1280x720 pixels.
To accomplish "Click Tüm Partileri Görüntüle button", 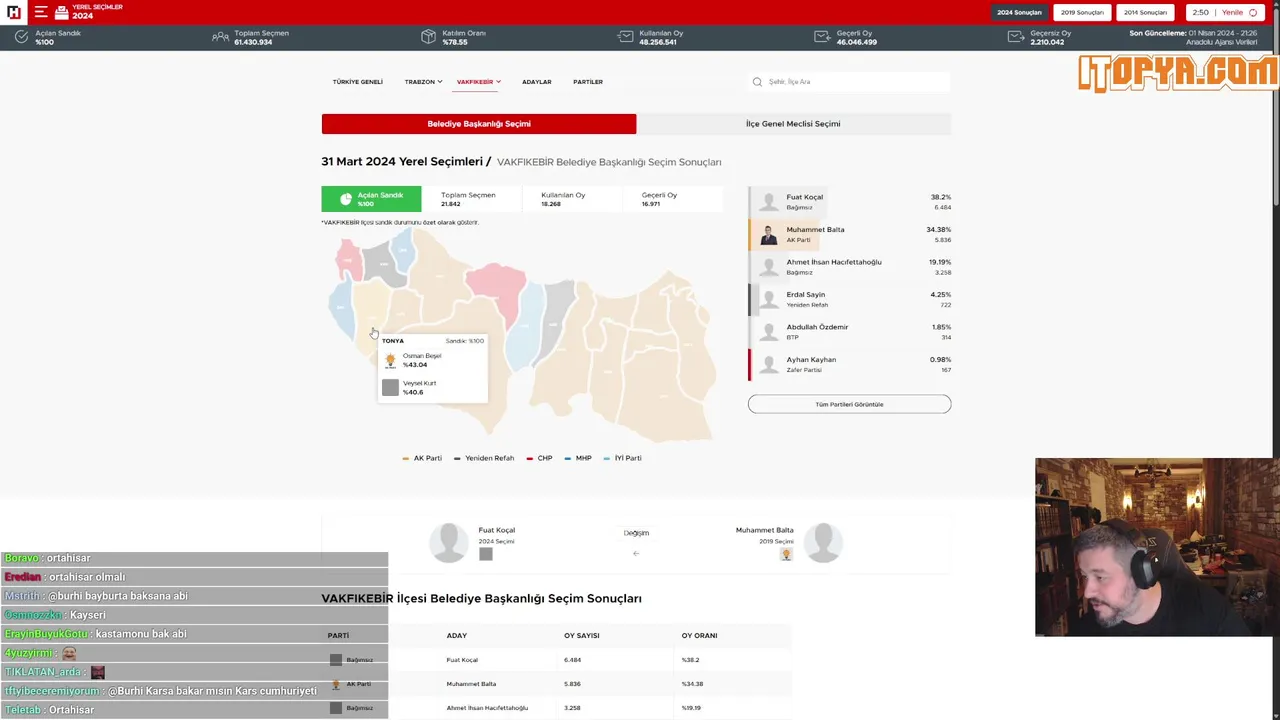I will [x=849, y=404].
